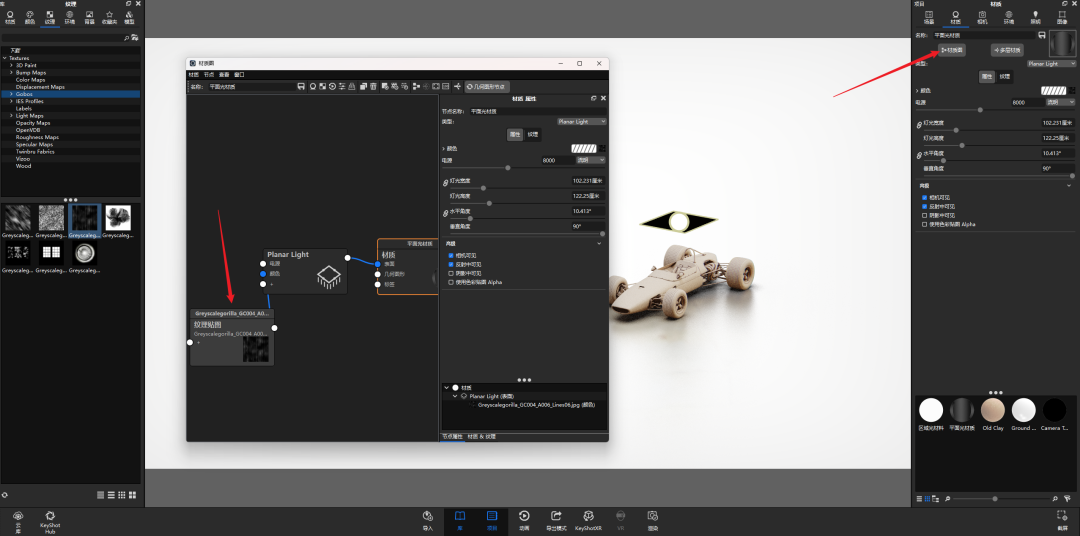This screenshot has width=1080, height=536.
Task: Collapse the Textures root folder
Action: pos(4,58)
